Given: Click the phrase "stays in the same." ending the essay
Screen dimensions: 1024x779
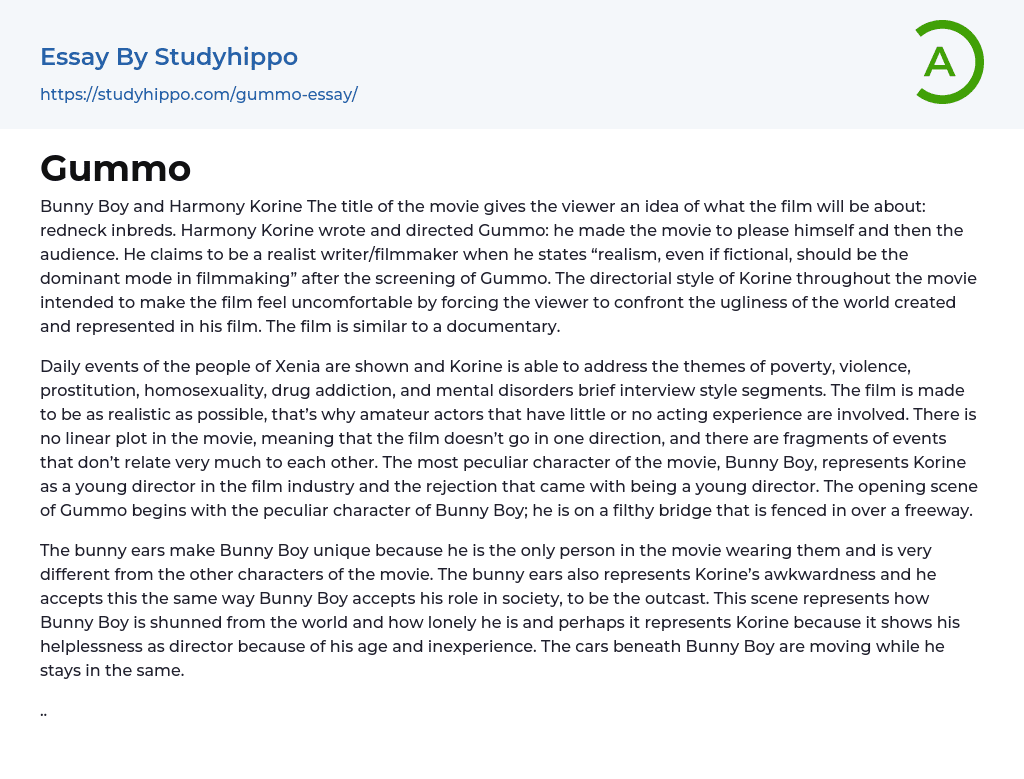Looking at the screenshot, I should point(112,670).
